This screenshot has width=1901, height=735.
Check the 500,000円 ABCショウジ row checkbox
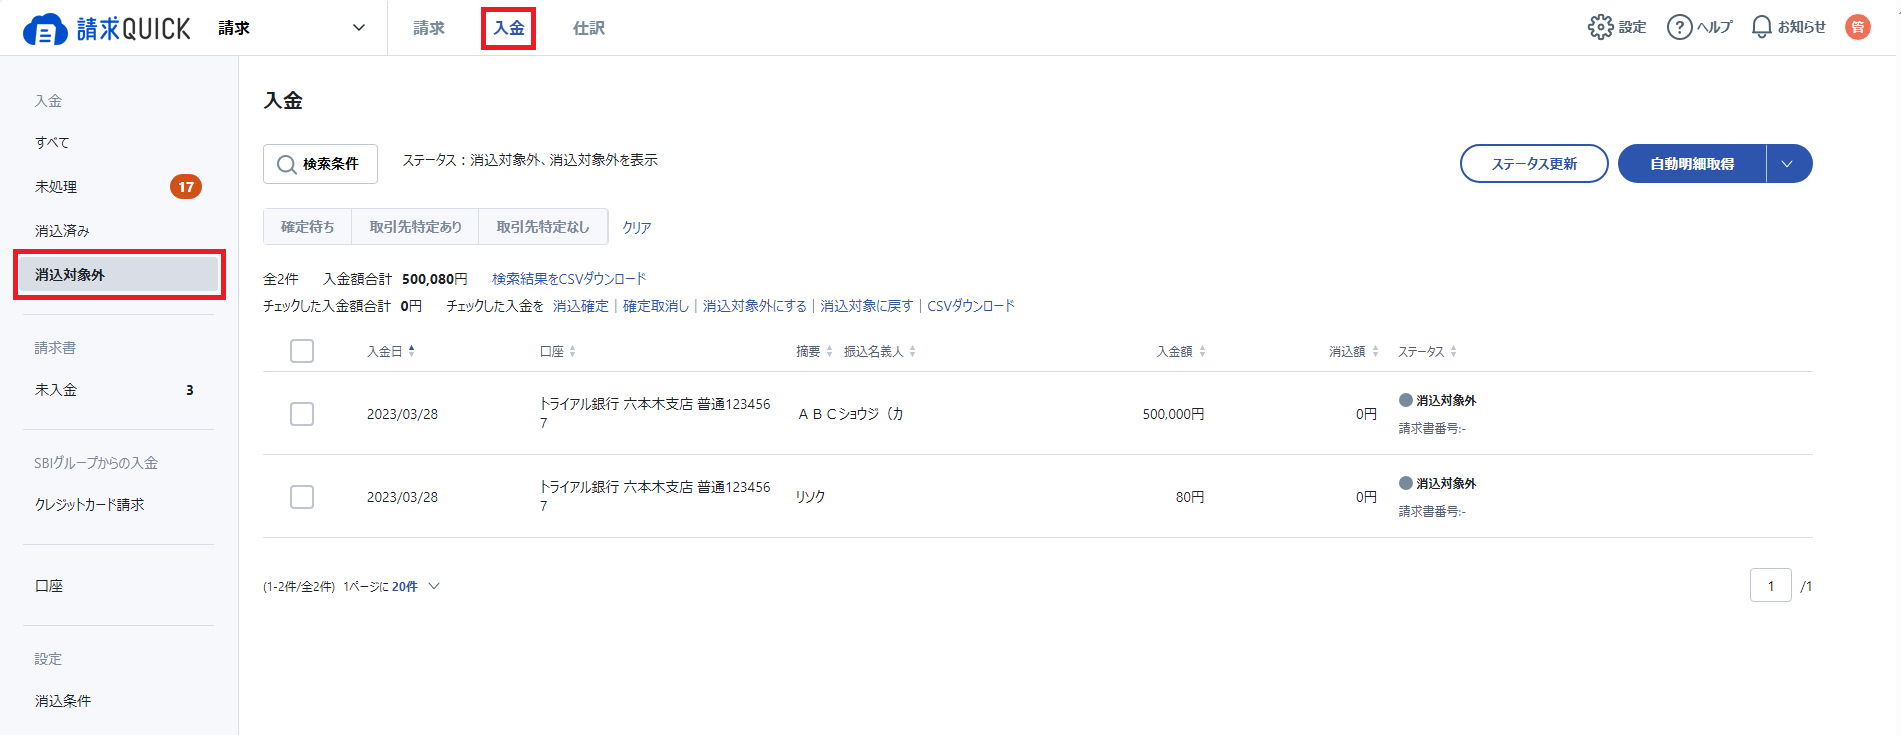click(302, 414)
